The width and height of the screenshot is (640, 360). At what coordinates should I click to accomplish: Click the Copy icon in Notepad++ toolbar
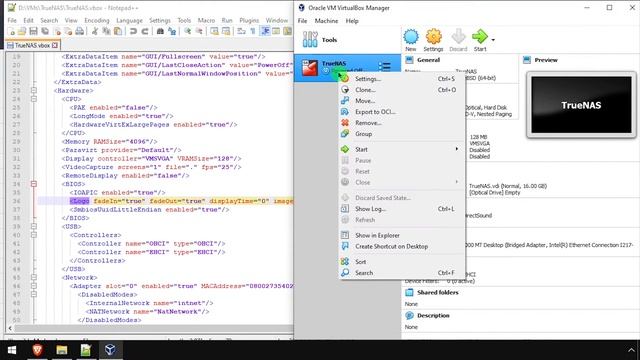106,31
